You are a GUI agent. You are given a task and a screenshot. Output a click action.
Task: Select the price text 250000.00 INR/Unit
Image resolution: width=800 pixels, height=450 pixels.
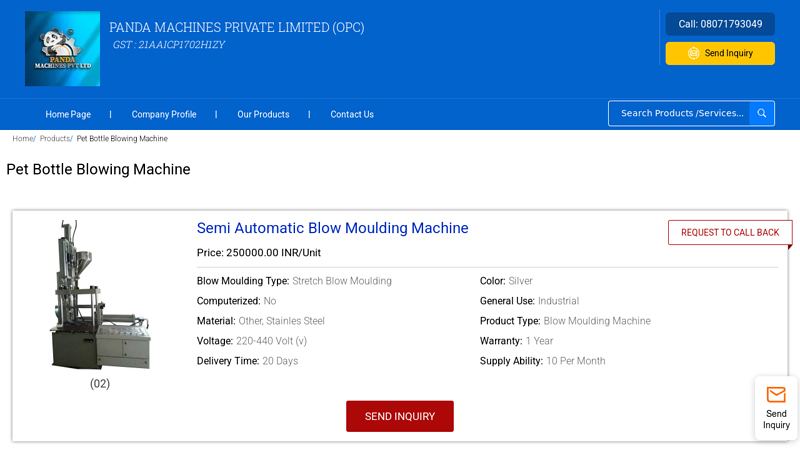click(273, 253)
